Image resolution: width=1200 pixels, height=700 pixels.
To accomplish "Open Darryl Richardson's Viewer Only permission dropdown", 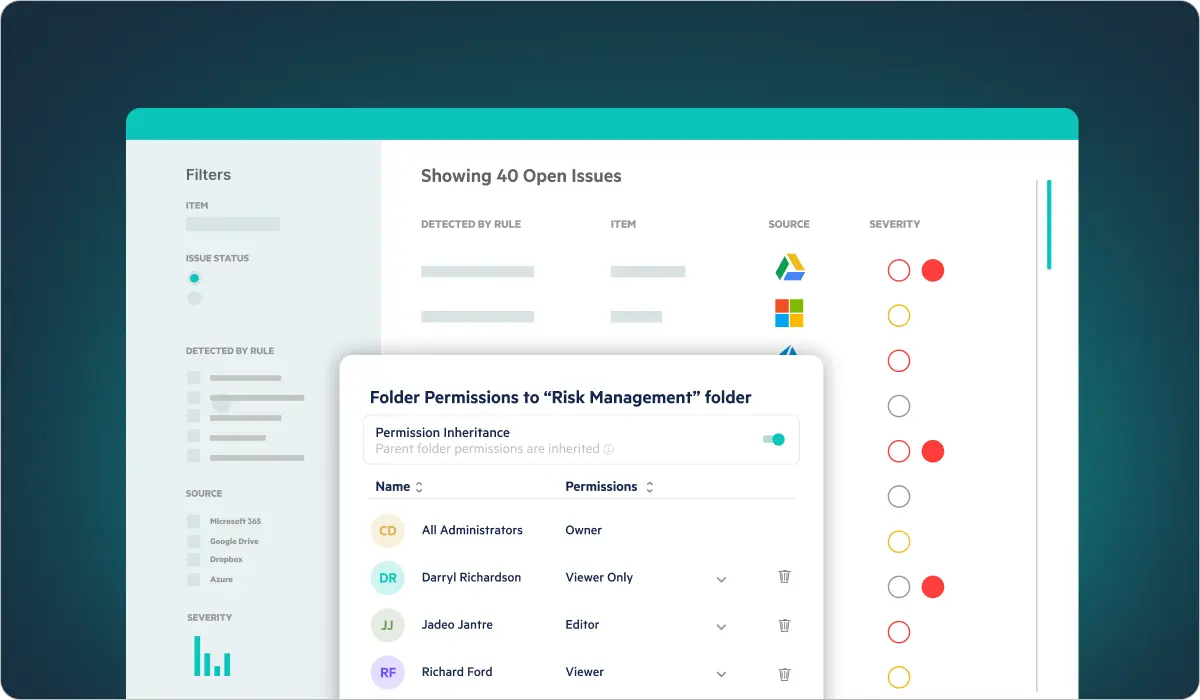I will 721,577.
